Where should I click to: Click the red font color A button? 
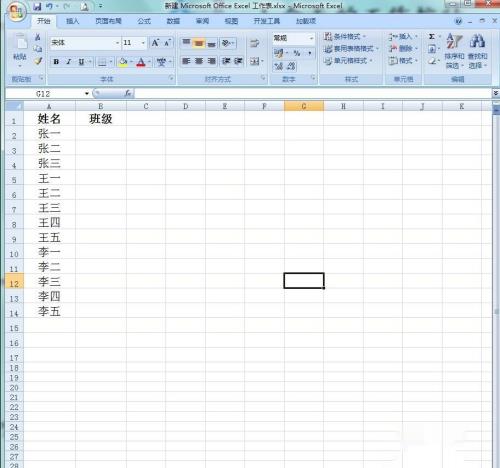point(141,62)
